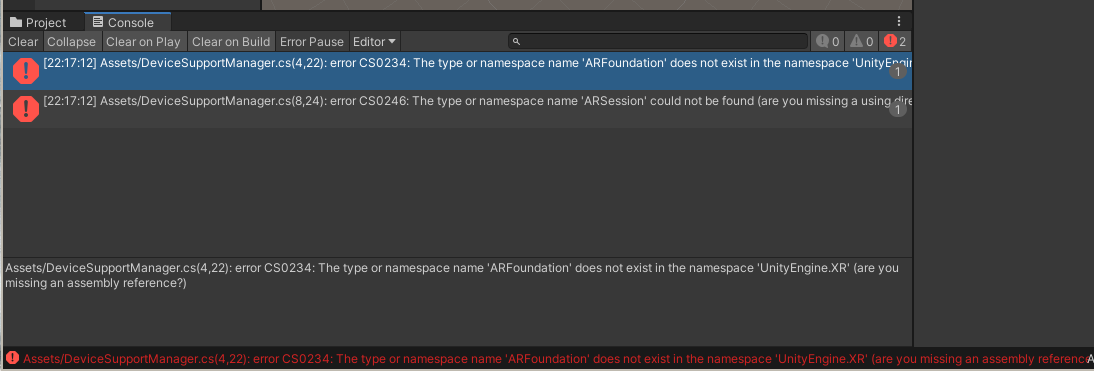
Task: Enable Error Pause
Action: pos(312,42)
